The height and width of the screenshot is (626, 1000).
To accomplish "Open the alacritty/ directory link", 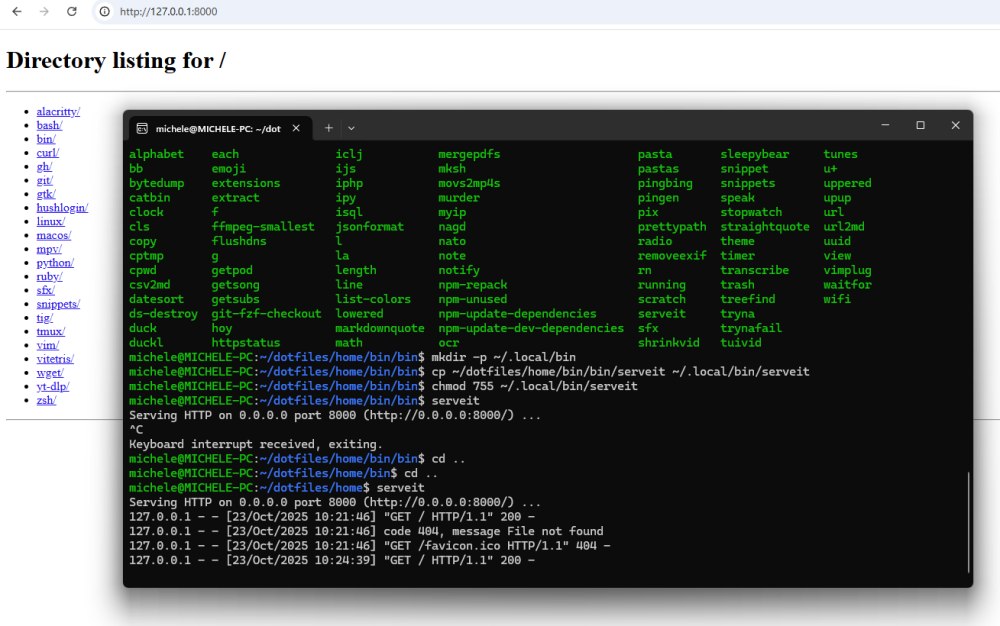I will (58, 112).
